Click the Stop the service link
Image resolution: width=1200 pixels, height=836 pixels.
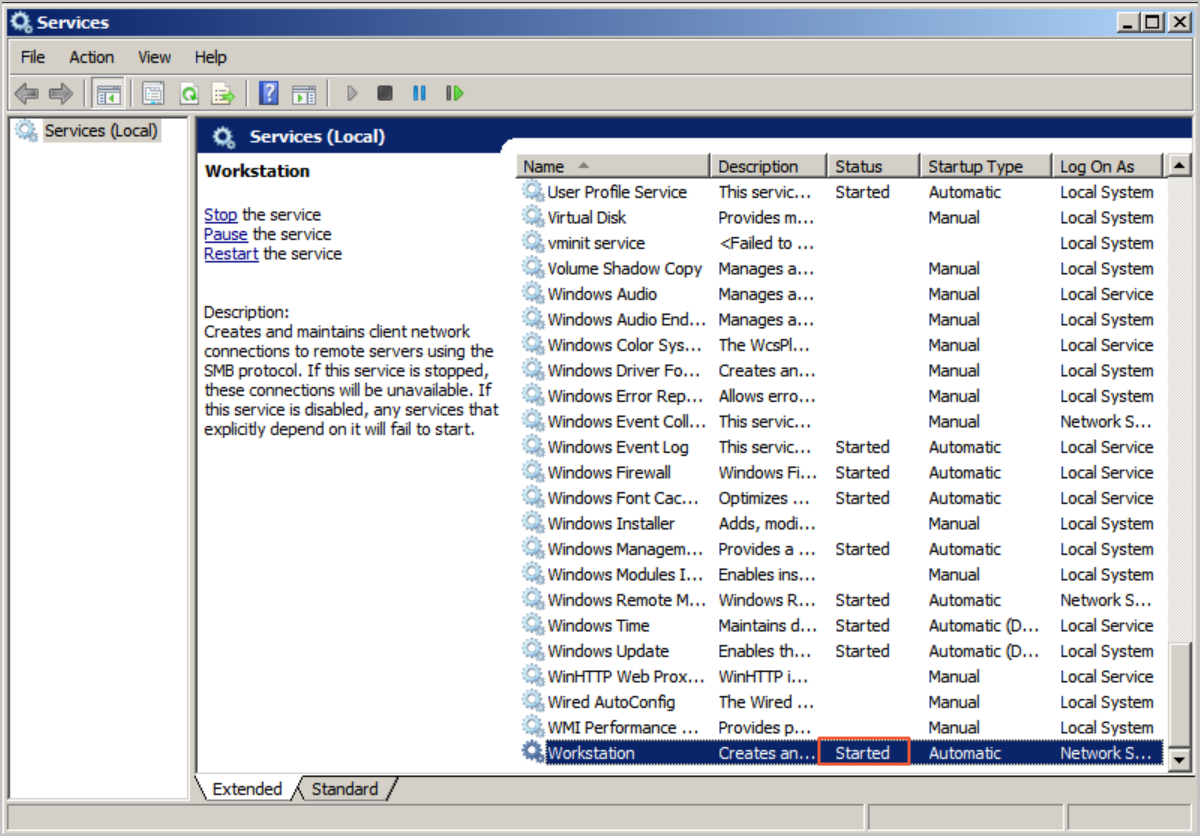[x=220, y=215]
